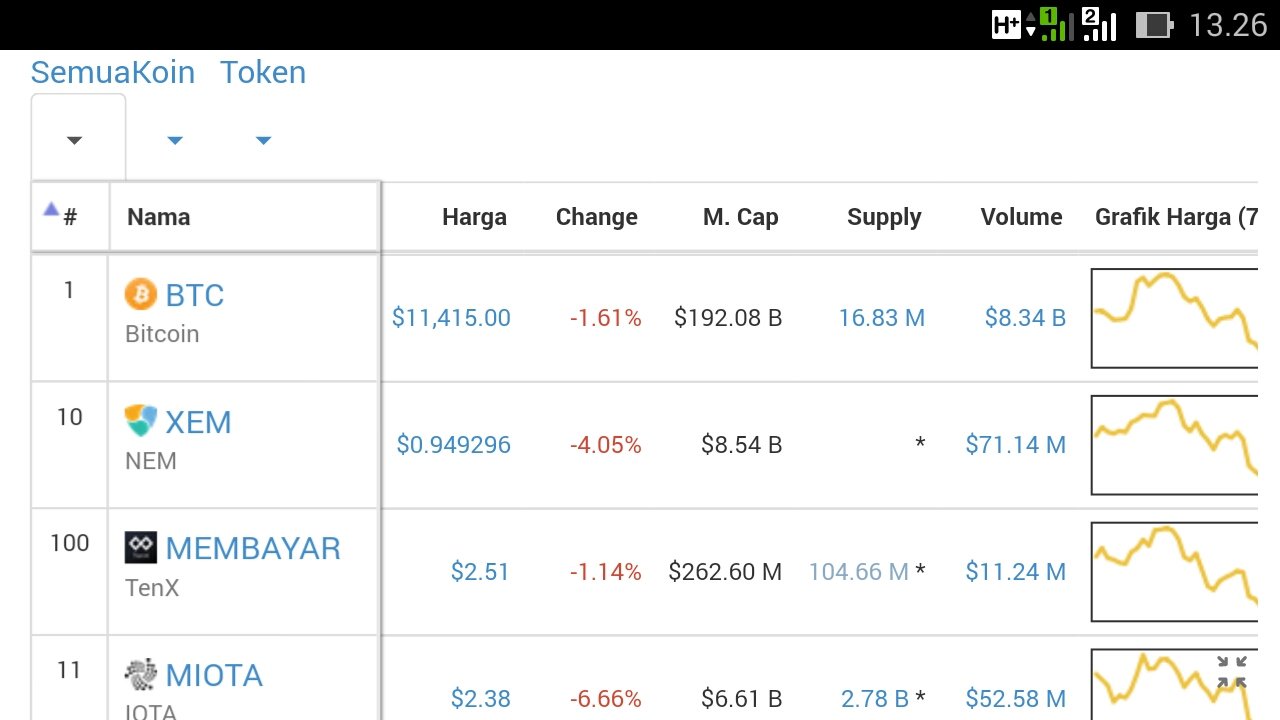Click the XEM price $0.949296
The height and width of the screenshot is (720, 1280).
click(453, 445)
